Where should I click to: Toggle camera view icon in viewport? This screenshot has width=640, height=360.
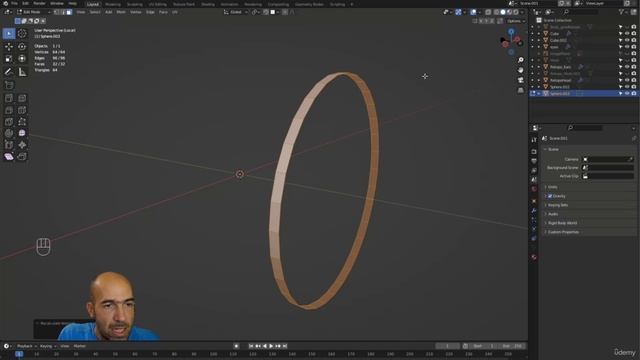point(521,80)
